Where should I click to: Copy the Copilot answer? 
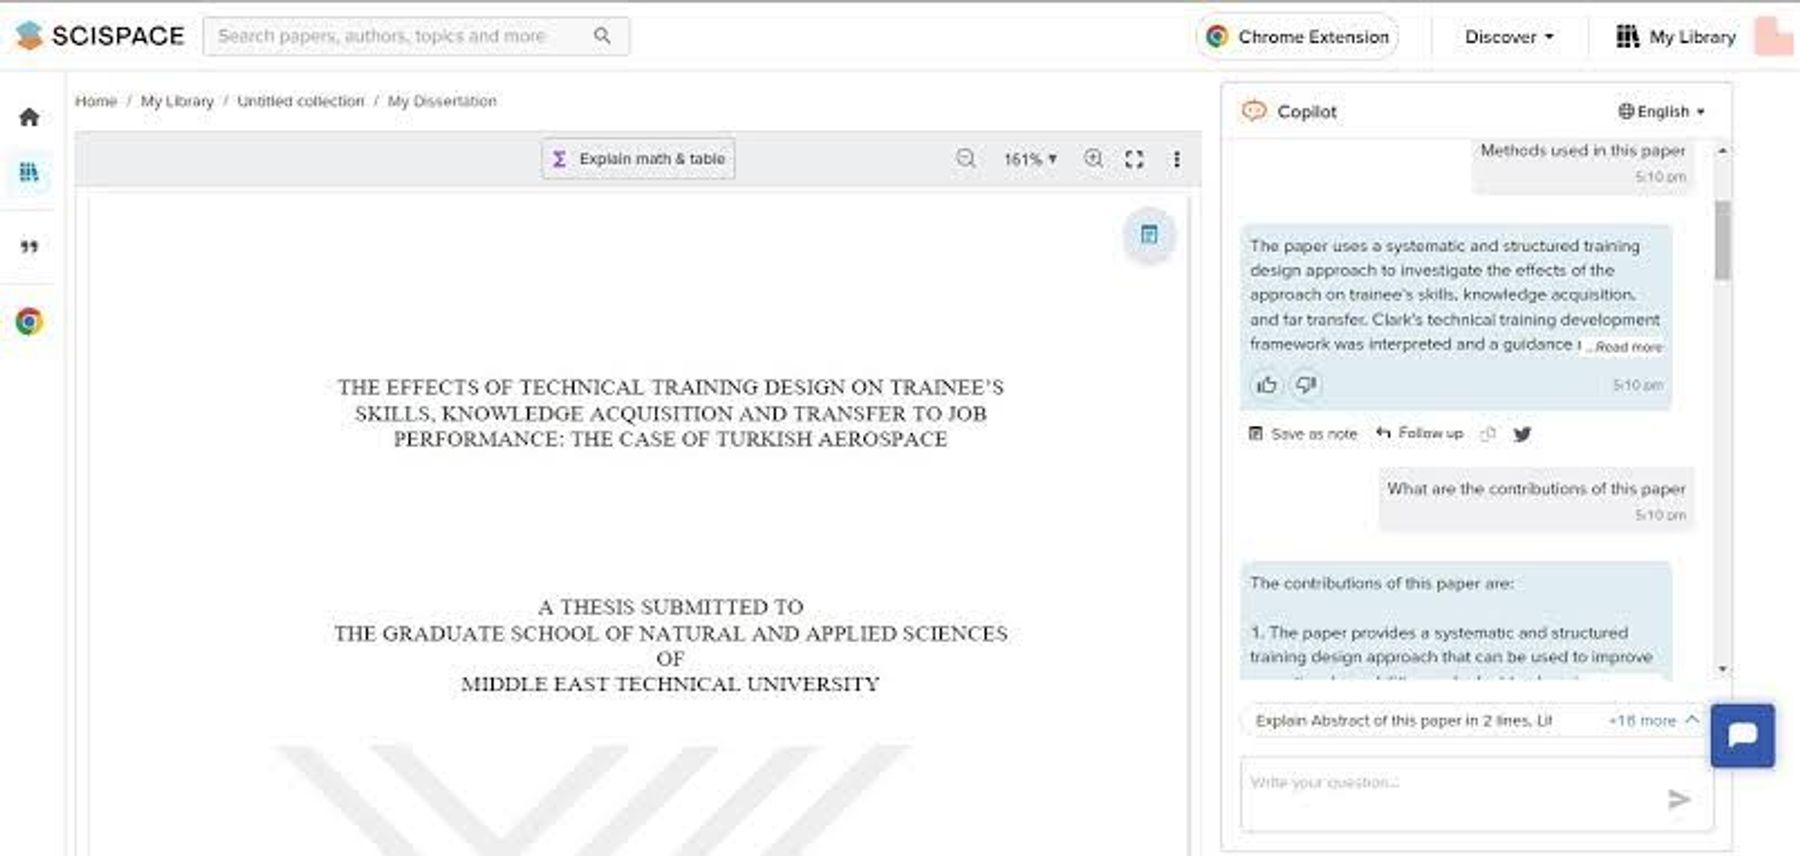pos(1488,434)
